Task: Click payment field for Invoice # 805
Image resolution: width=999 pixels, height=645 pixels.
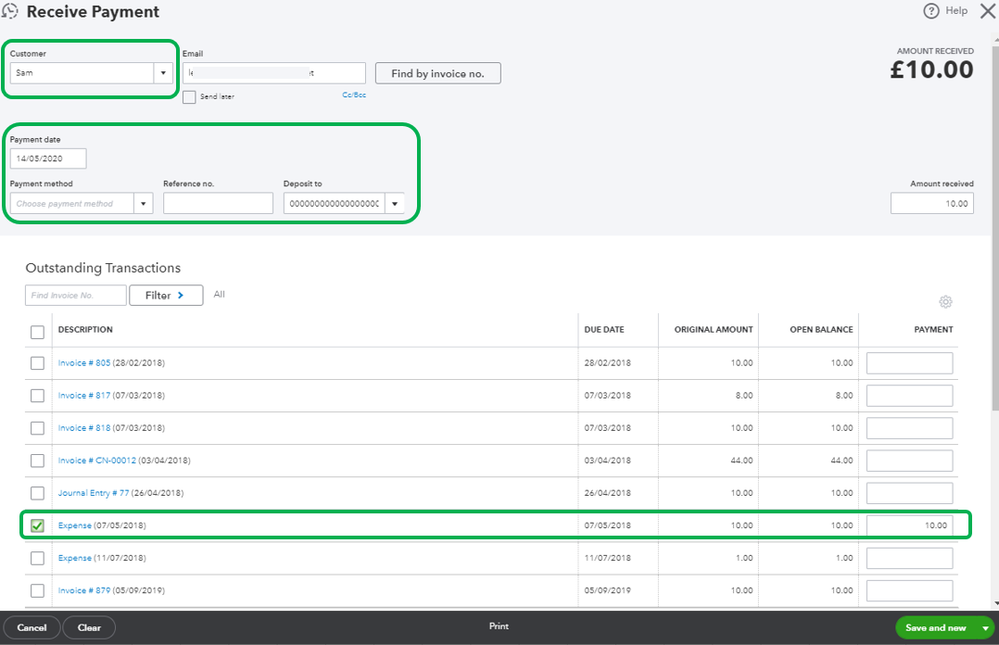Action: [909, 363]
